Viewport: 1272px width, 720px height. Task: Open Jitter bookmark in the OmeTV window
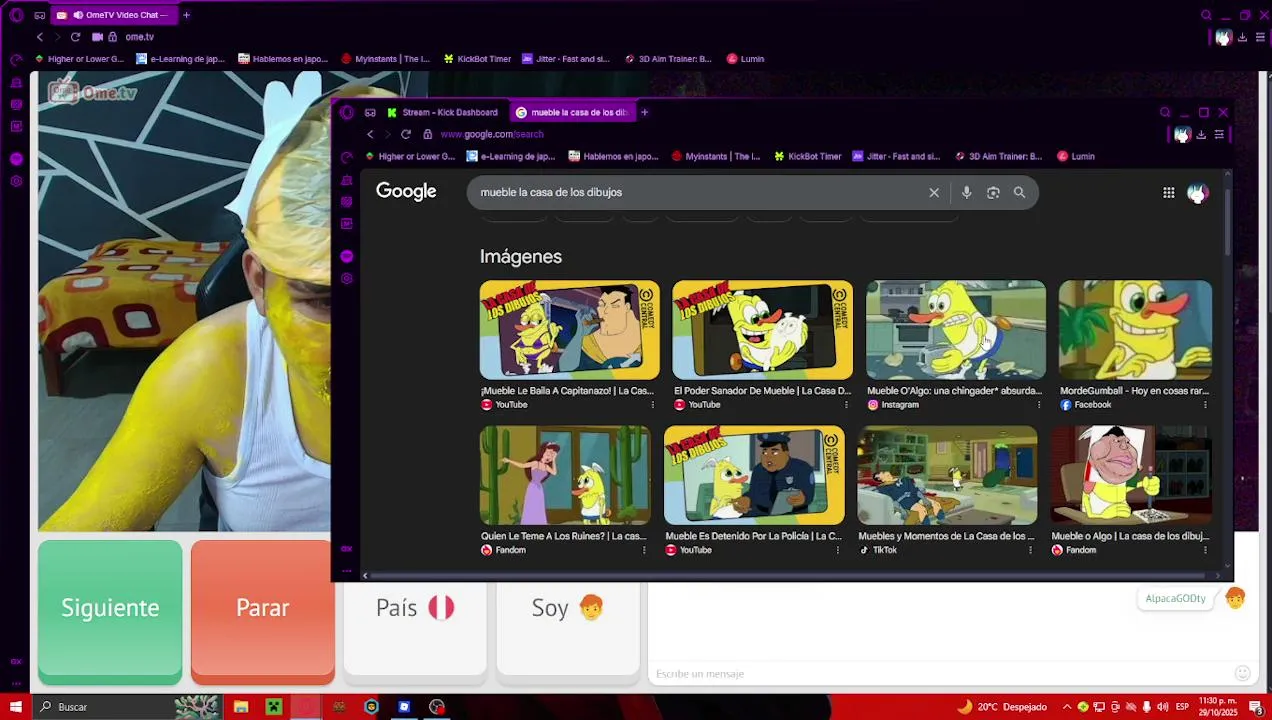point(565,59)
